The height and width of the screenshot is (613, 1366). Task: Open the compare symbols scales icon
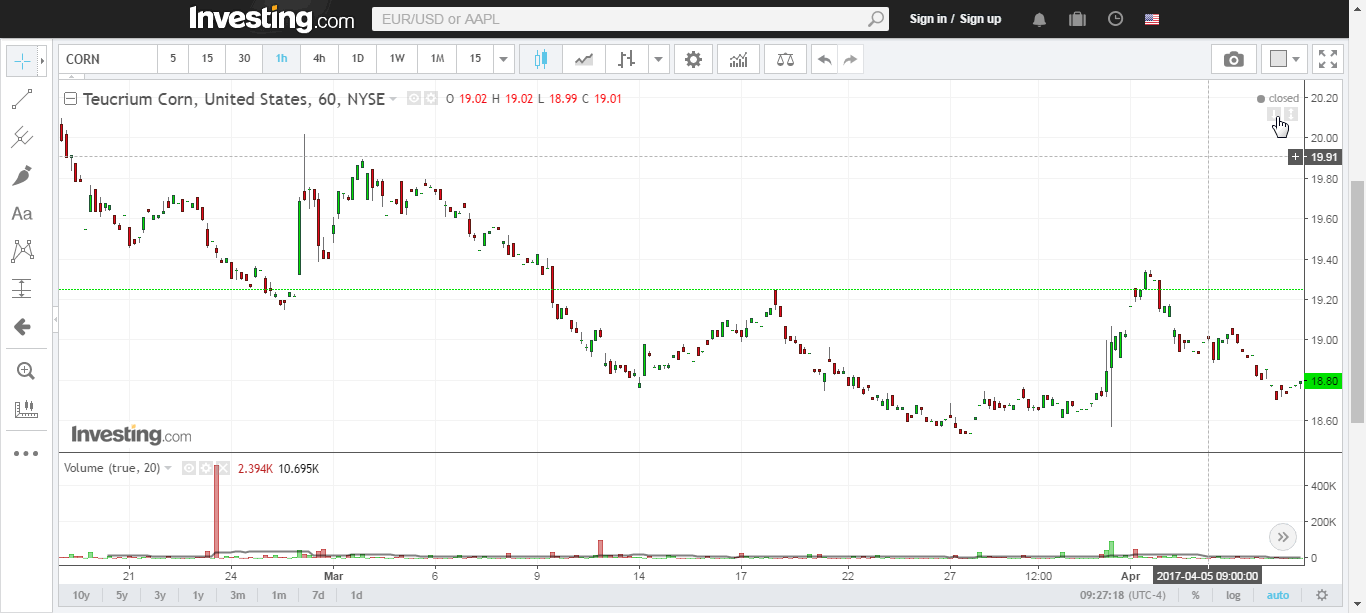click(785, 59)
